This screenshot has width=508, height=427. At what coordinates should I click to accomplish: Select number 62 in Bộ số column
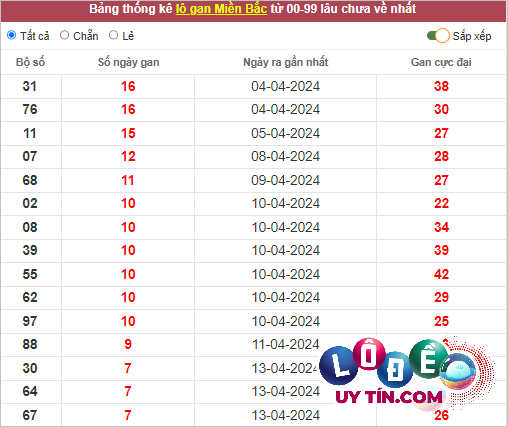[x=30, y=297]
